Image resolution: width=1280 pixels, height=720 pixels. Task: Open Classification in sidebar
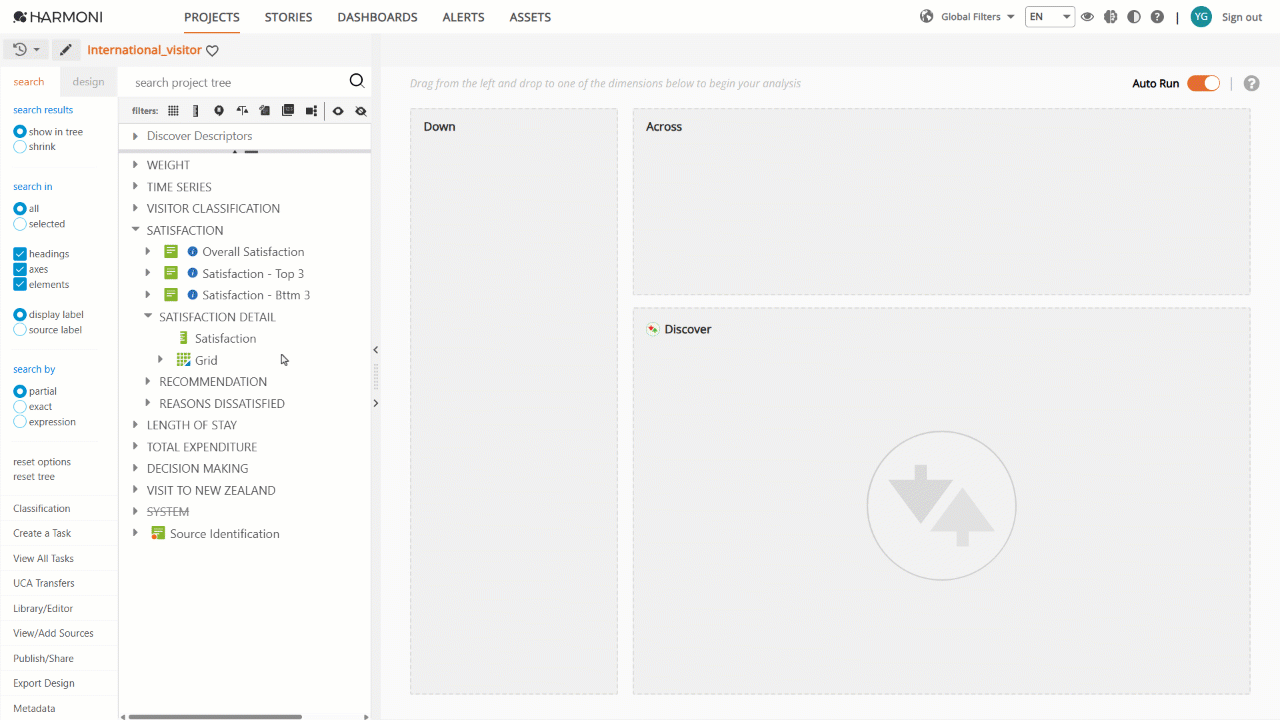(42, 508)
